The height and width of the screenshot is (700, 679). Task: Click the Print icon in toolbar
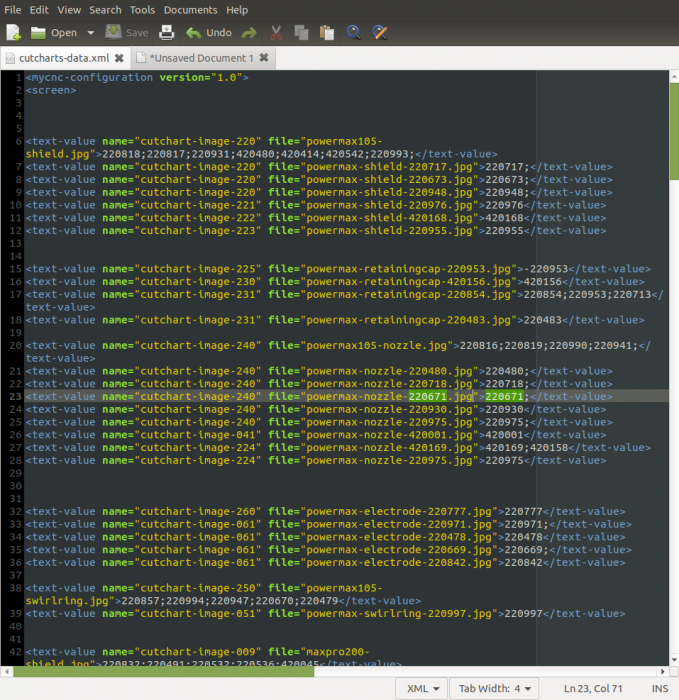(x=165, y=33)
